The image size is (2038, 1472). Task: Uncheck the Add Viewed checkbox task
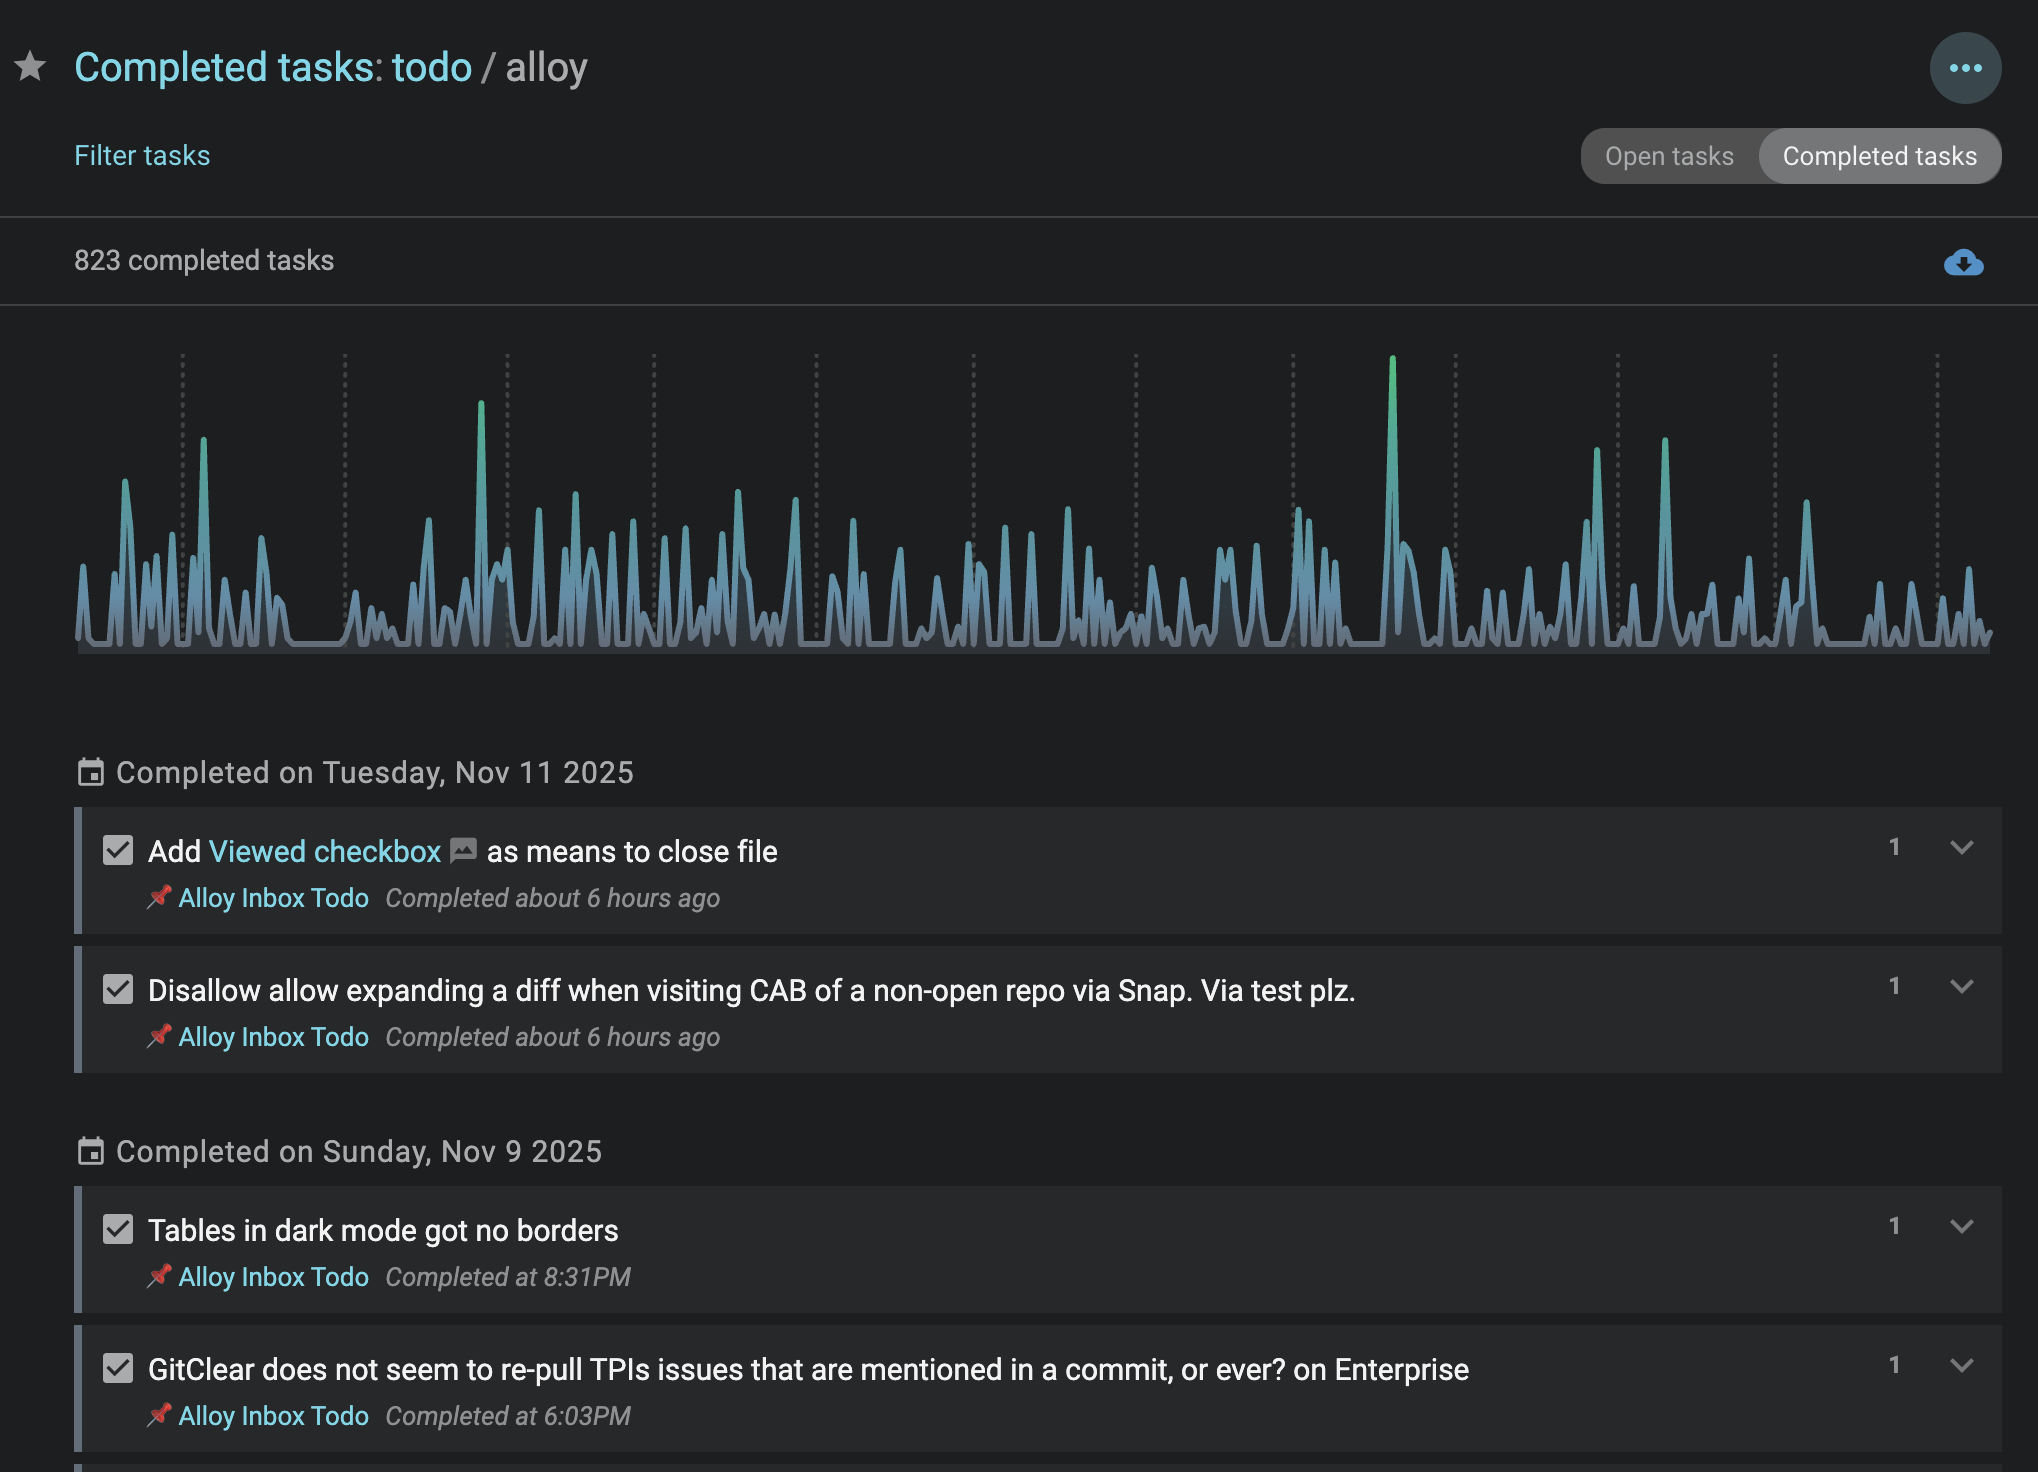tap(118, 851)
